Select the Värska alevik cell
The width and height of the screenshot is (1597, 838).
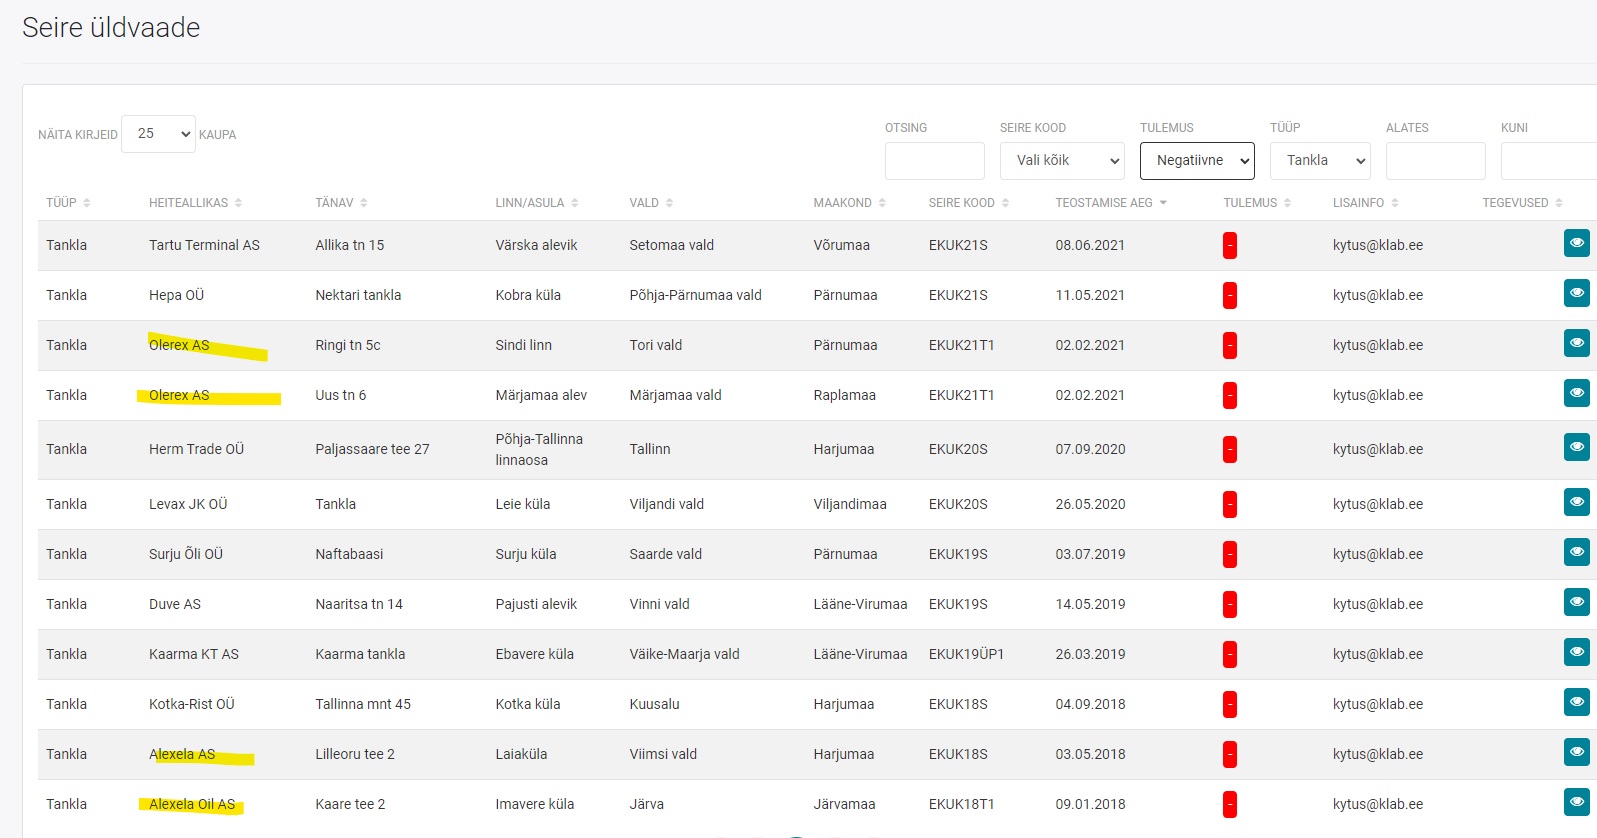click(536, 245)
